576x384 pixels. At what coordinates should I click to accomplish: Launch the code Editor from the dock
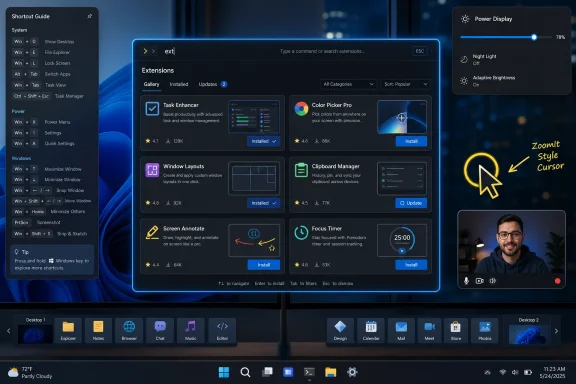222,330
